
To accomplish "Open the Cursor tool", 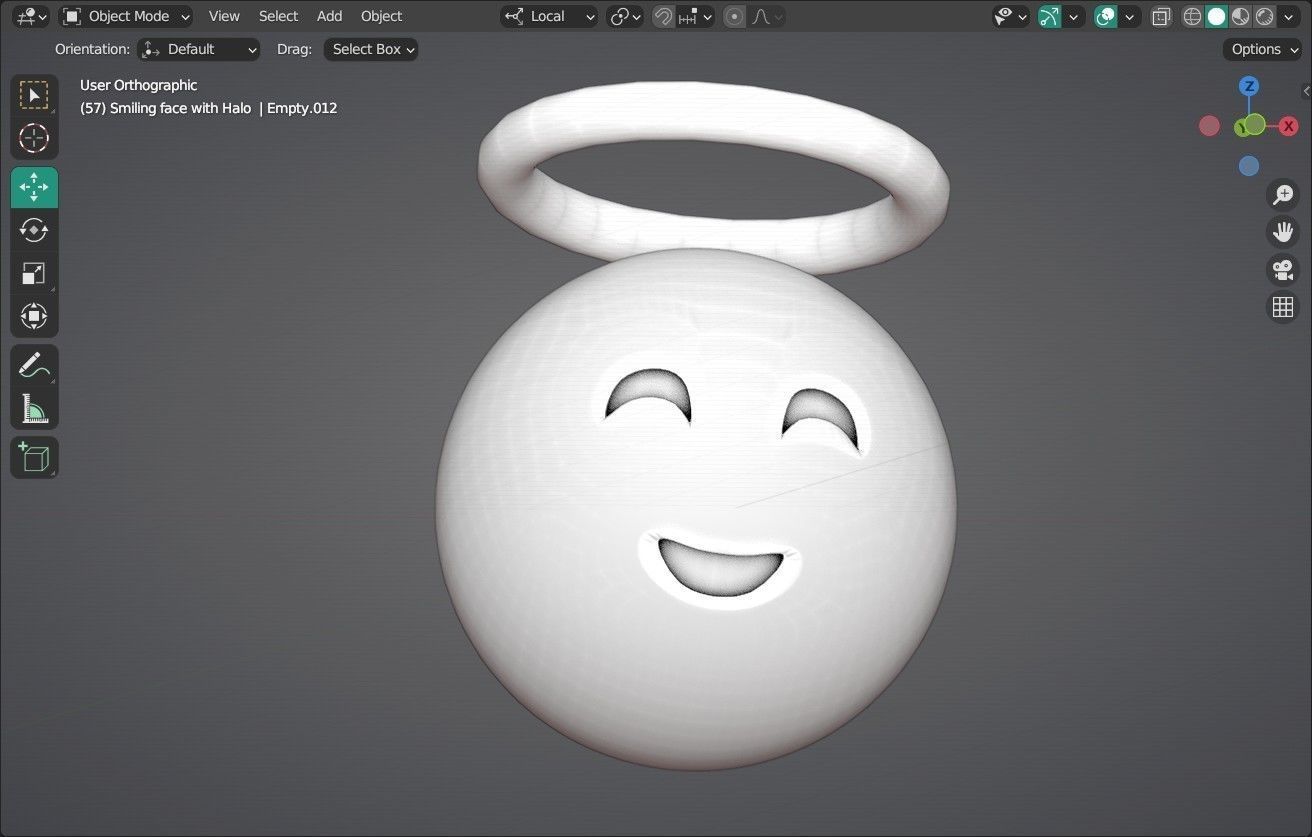I will pyautogui.click(x=34, y=139).
